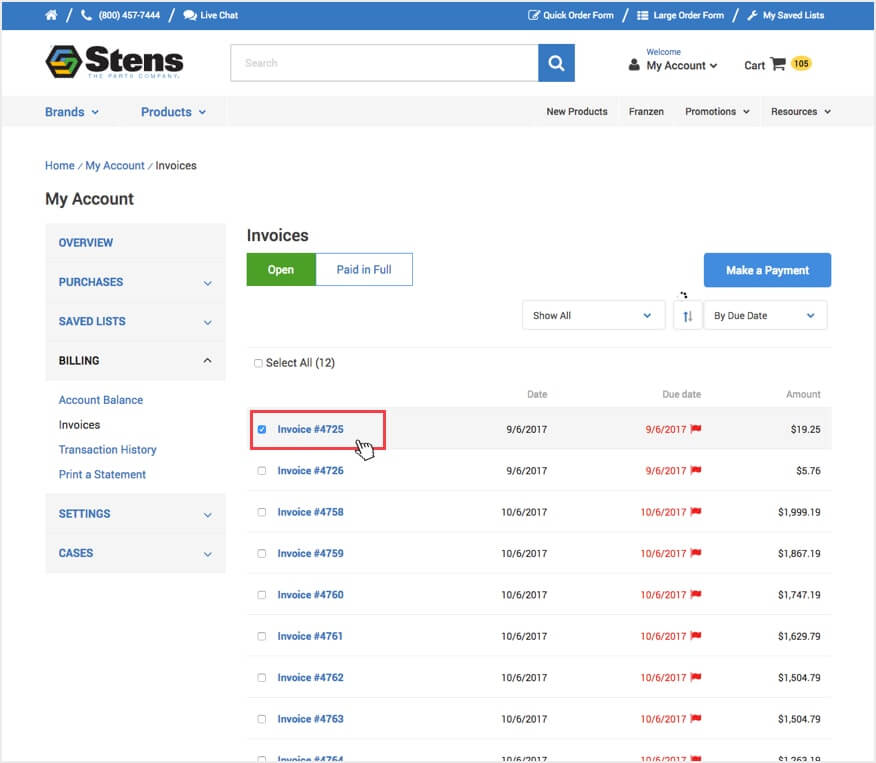
Task: Click the Make a Payment button
Action: pyautogui.click(x=767, y=270)
